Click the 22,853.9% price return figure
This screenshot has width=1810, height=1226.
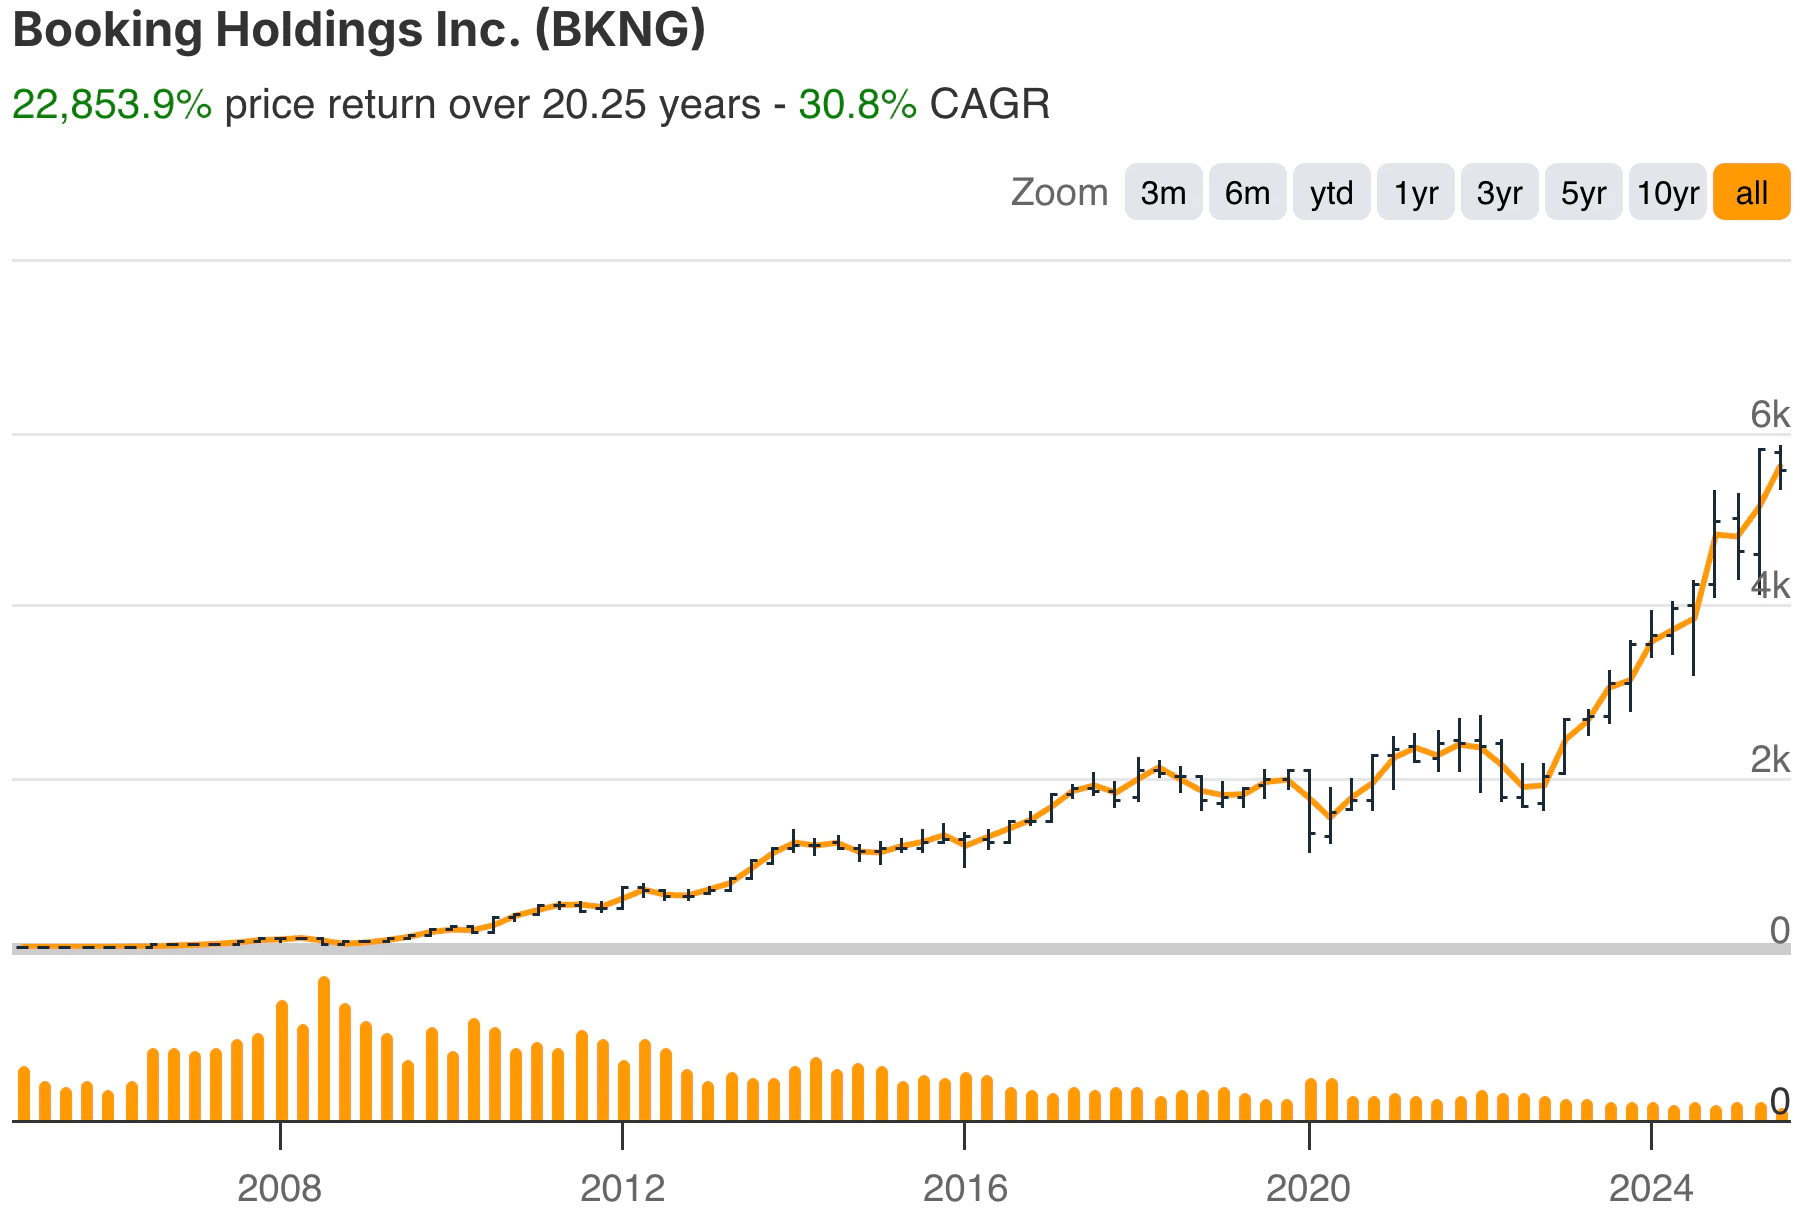[x=112, y=103]
